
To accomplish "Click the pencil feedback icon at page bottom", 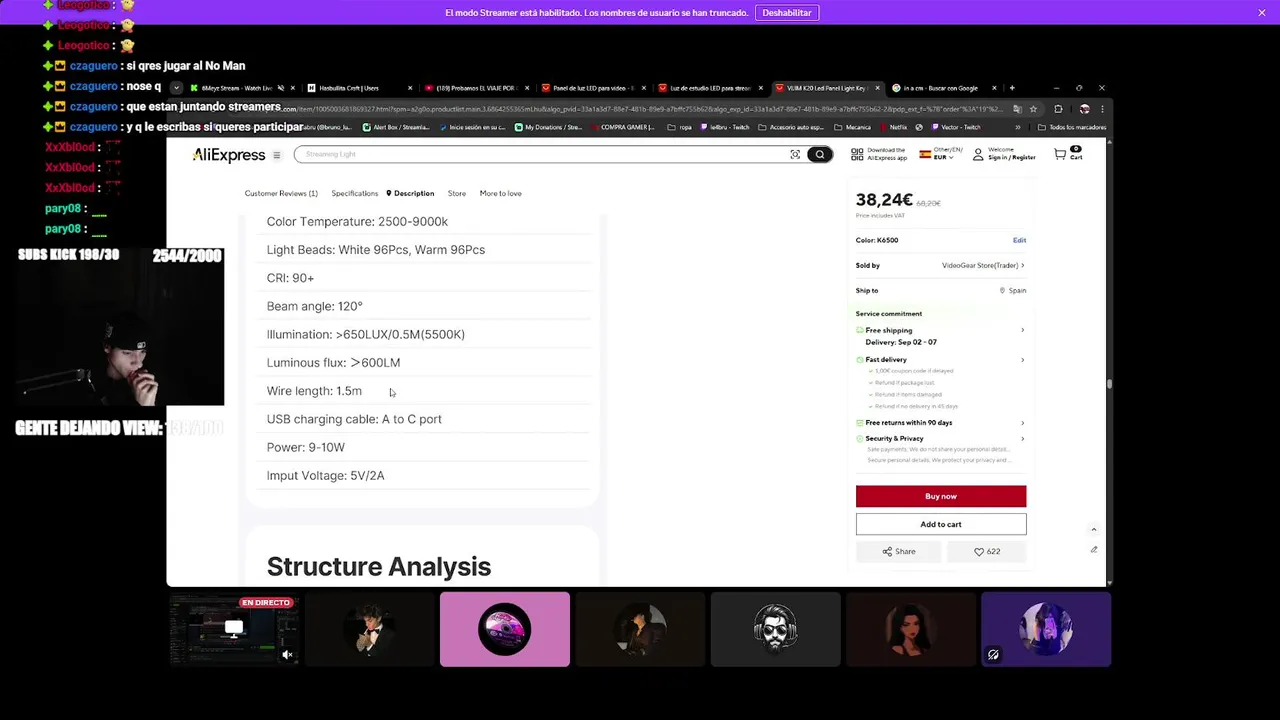I will coord(1093,550).
